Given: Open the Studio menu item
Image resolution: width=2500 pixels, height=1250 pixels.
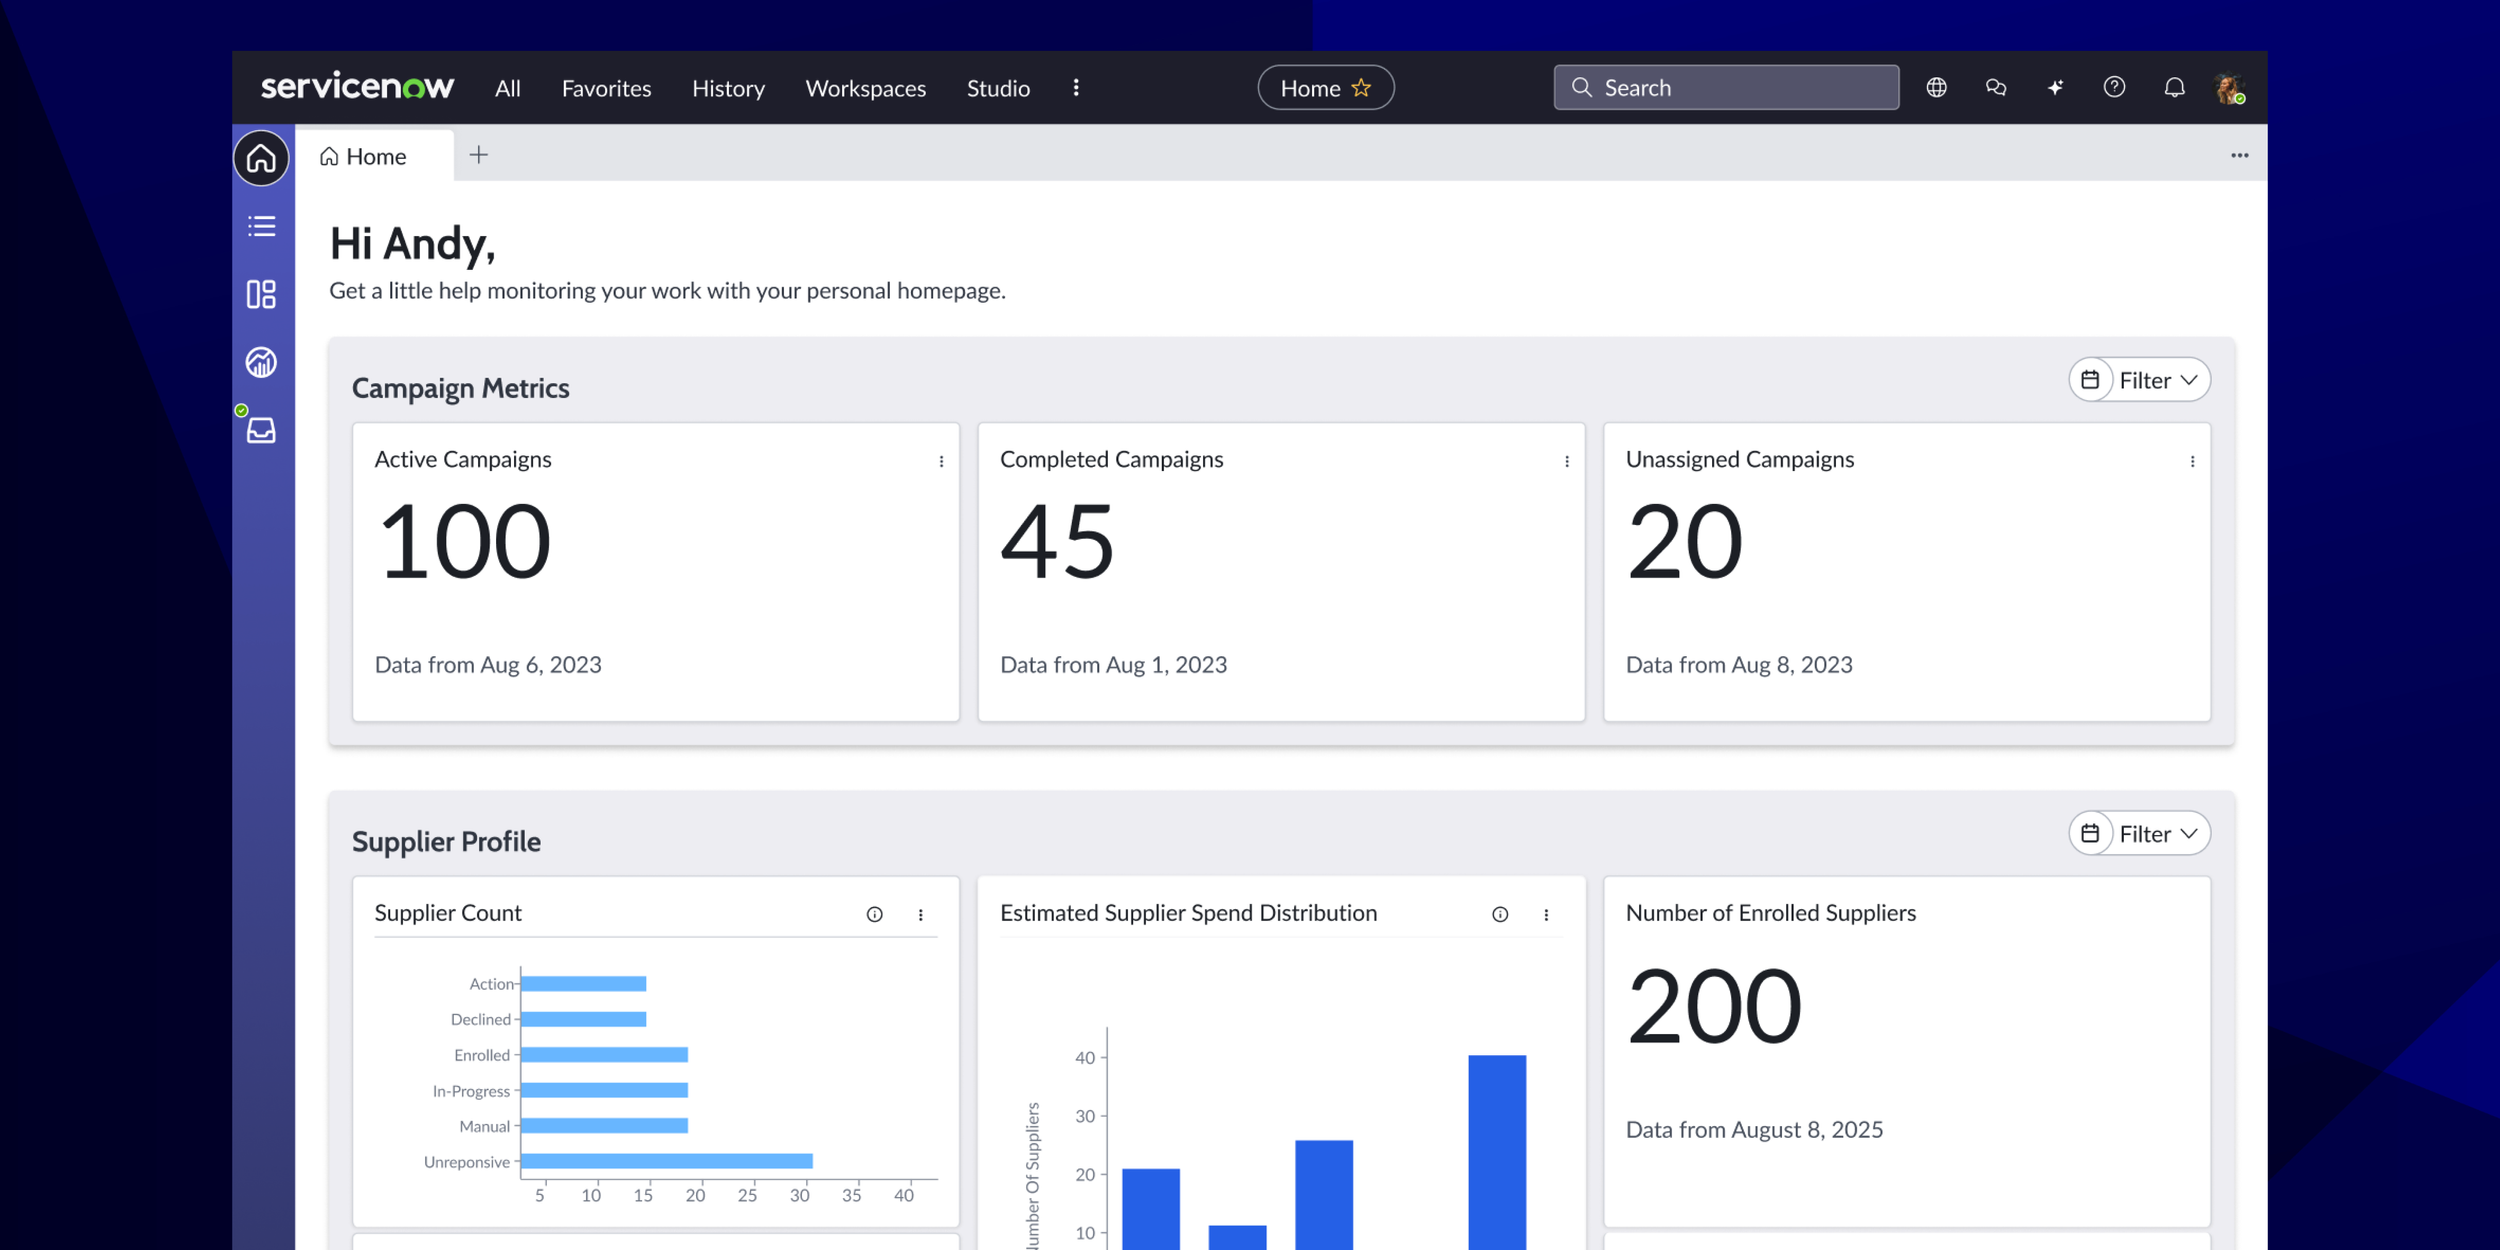Looking at the screenshot, I should click(998, 88).
